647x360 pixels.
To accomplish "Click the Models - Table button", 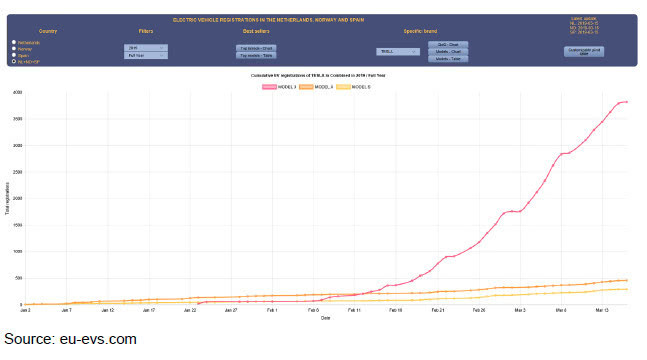I will (448, 59).
